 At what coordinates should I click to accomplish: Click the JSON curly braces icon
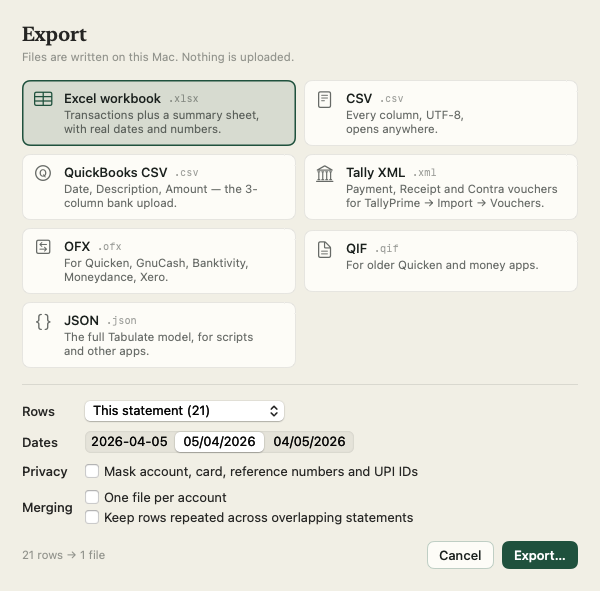click(43, 322)
